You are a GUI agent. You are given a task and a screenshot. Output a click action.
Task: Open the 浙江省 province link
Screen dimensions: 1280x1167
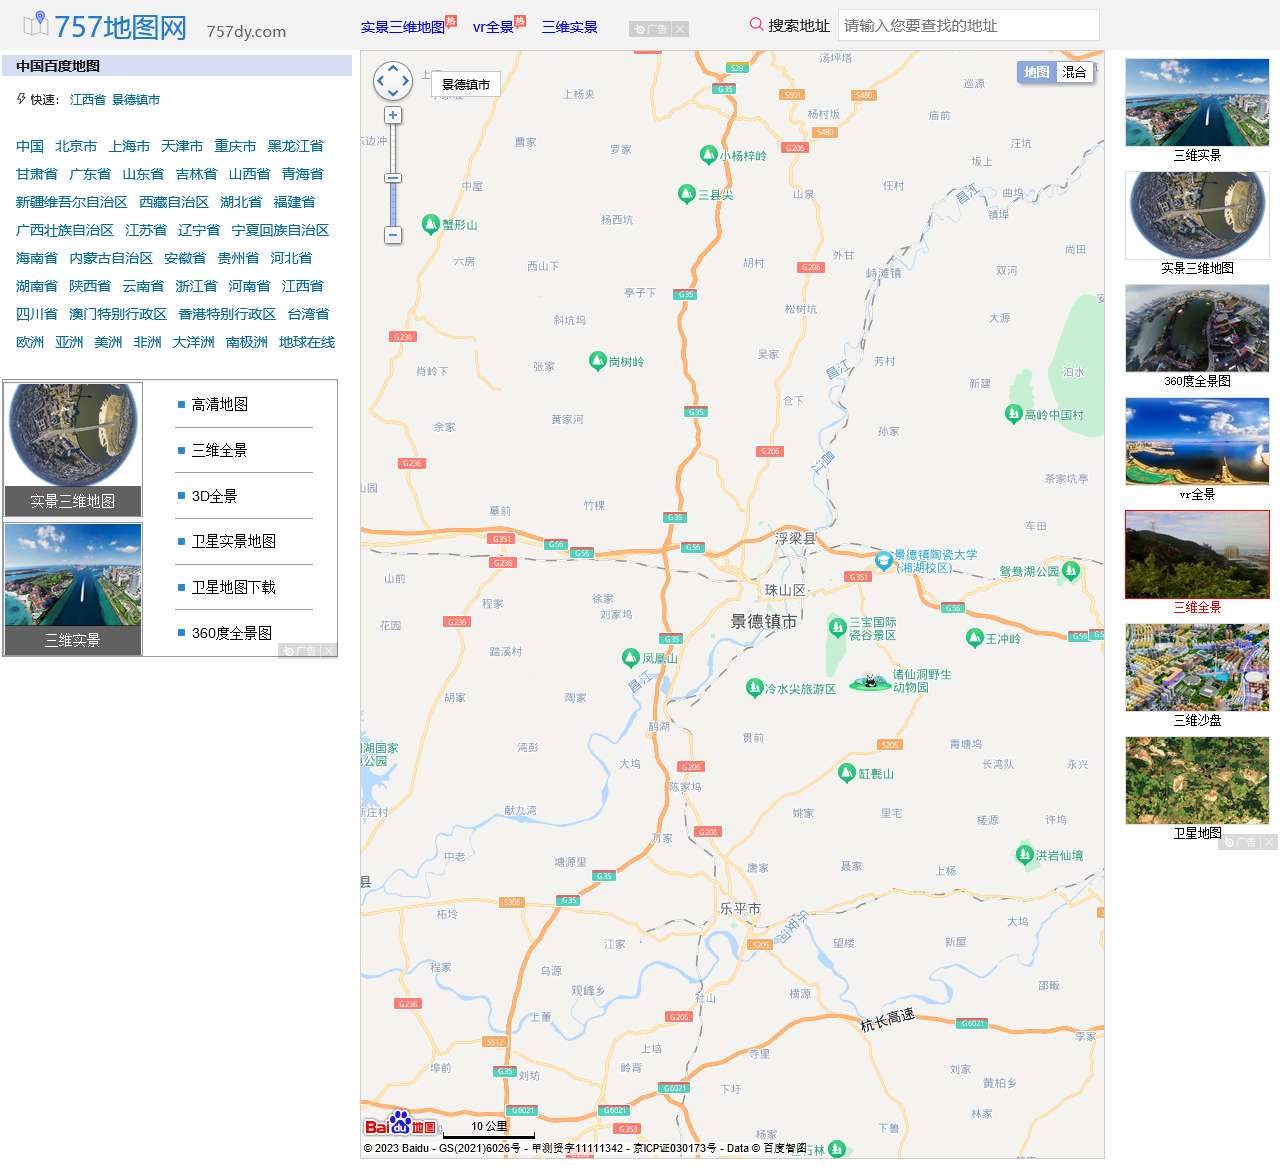196,286
